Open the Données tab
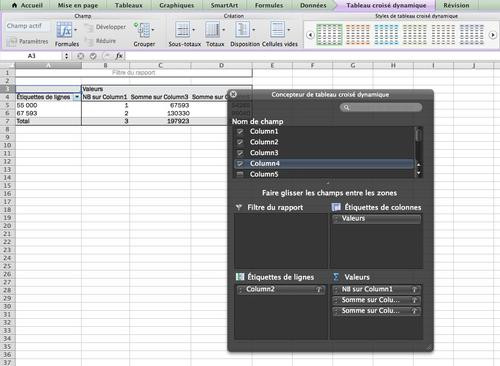500x366 pixels. [x=313, y=5]
